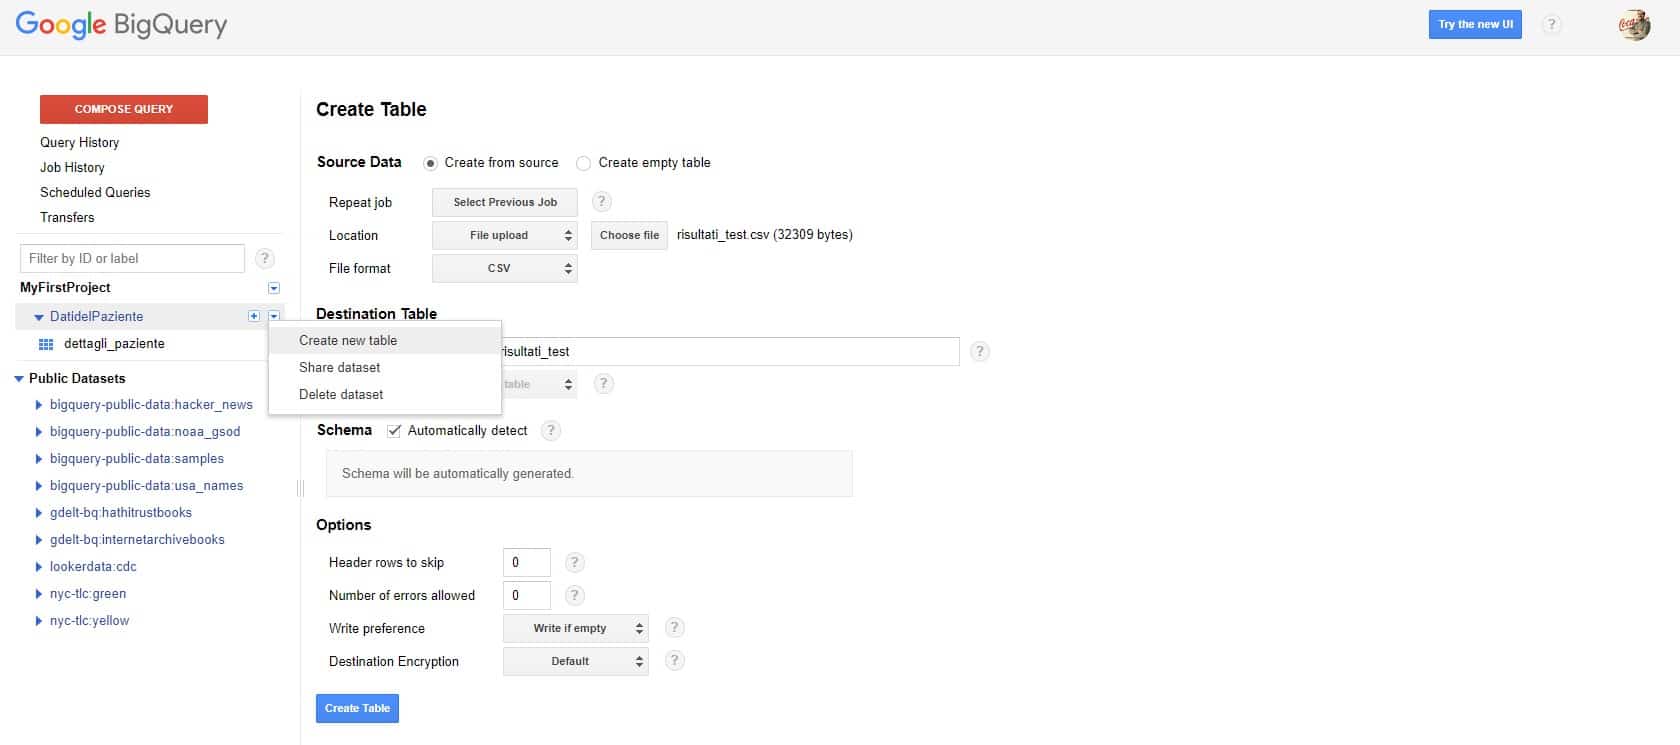Focus Header rows to skip field

point(527,562)
